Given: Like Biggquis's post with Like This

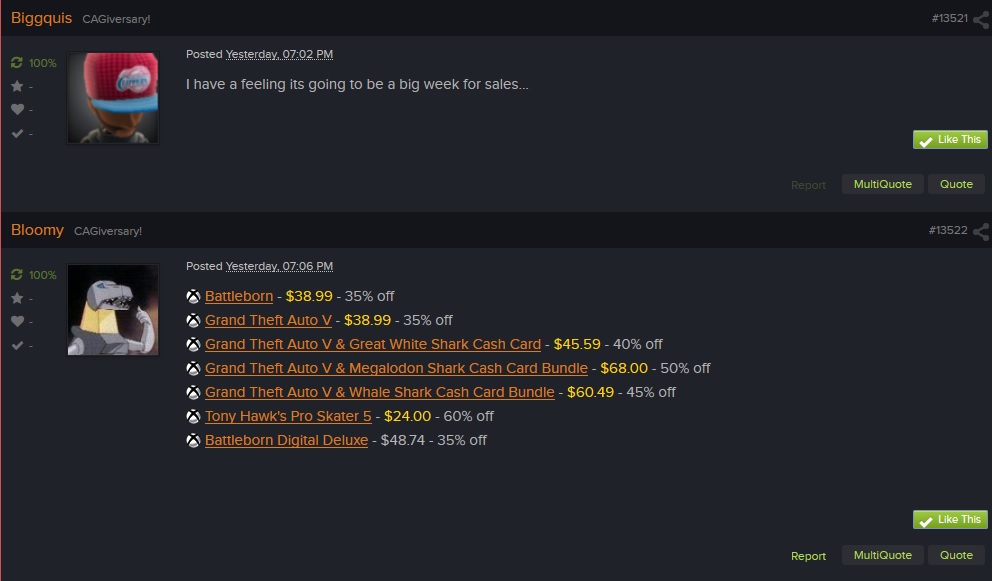Looking at the screenshot, I should [x=950, y=139].
